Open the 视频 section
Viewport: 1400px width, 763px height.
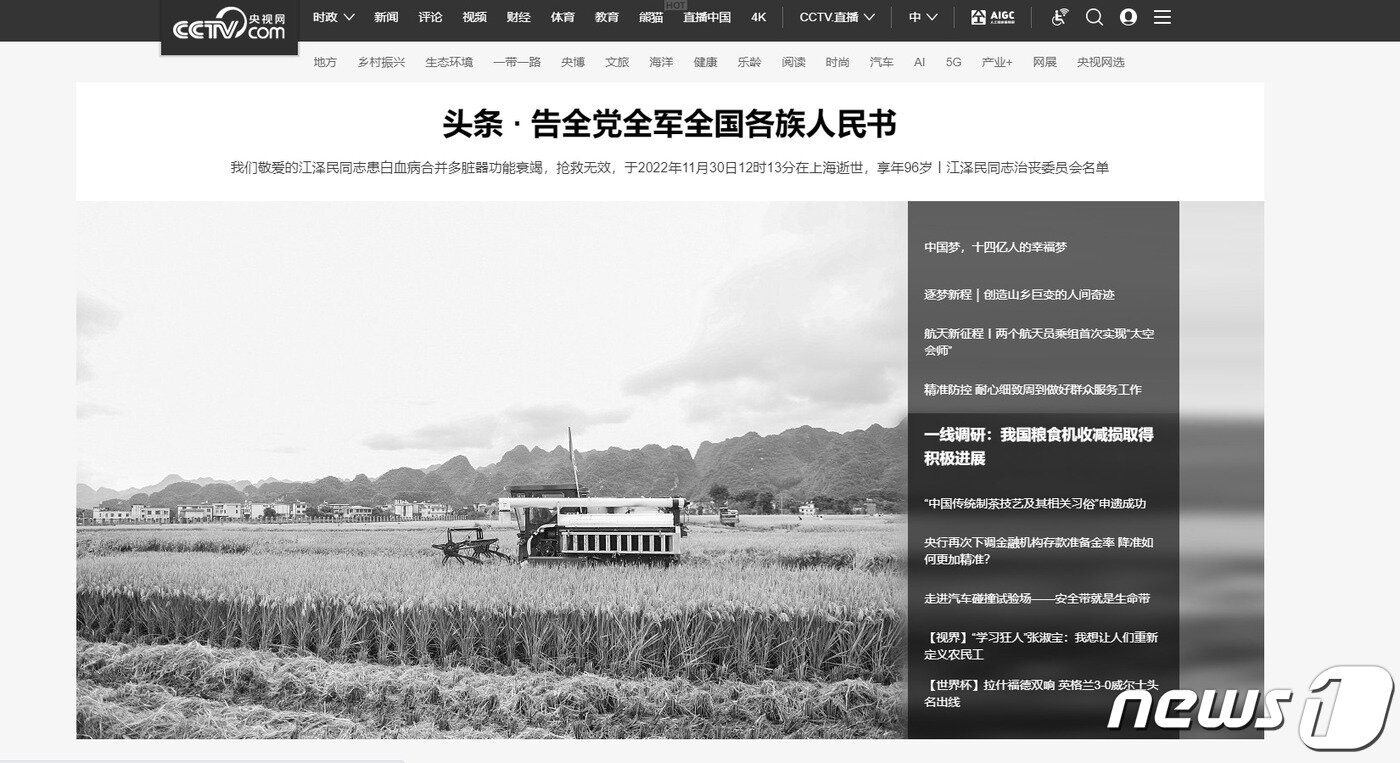[x=474, y=17]
